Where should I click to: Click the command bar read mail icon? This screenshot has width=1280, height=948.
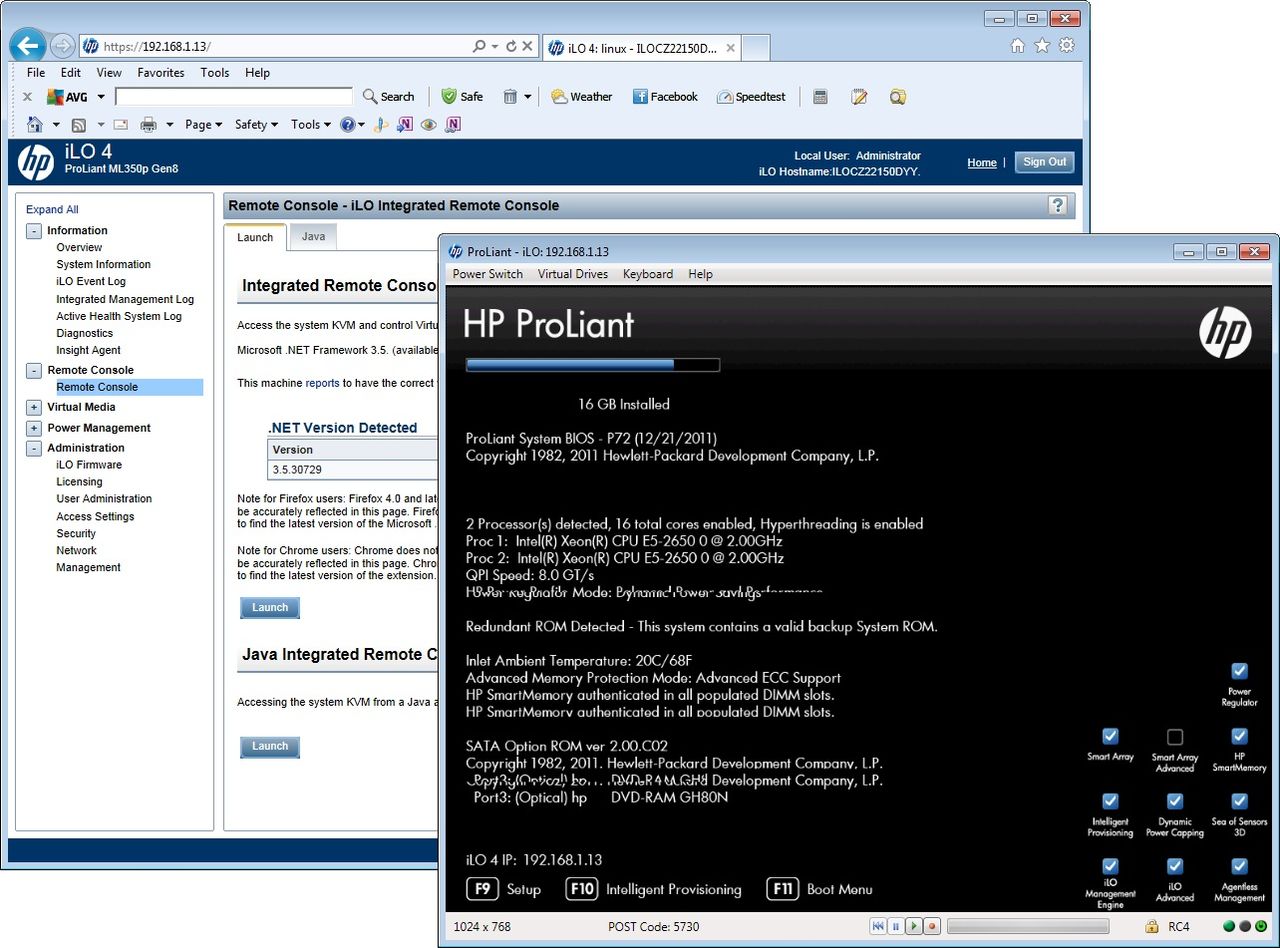[120, 125]
